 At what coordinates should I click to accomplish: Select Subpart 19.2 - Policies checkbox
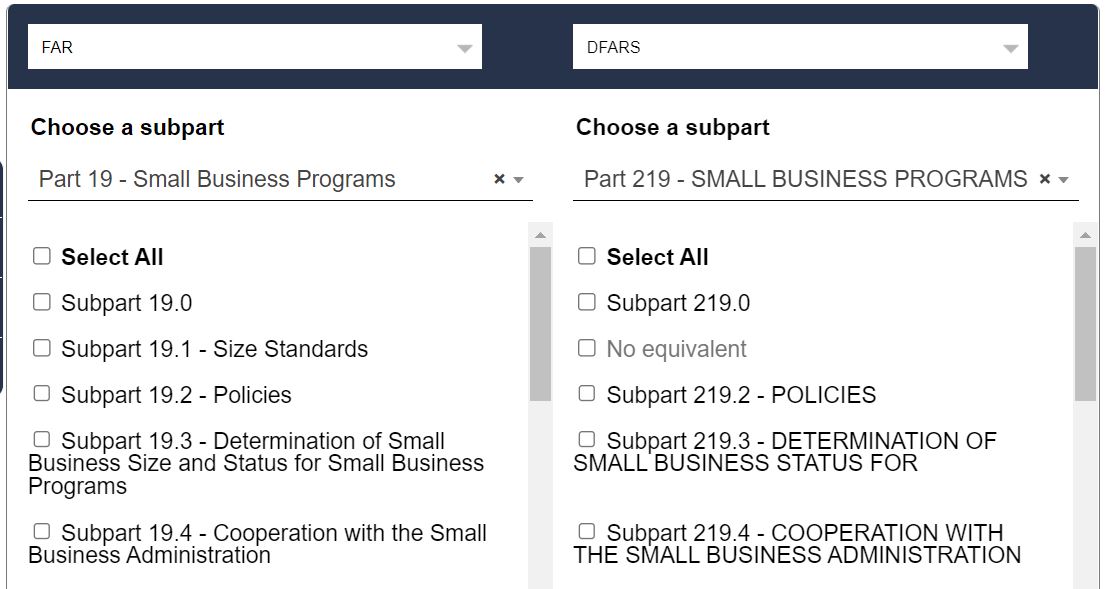tap(42, 394)
